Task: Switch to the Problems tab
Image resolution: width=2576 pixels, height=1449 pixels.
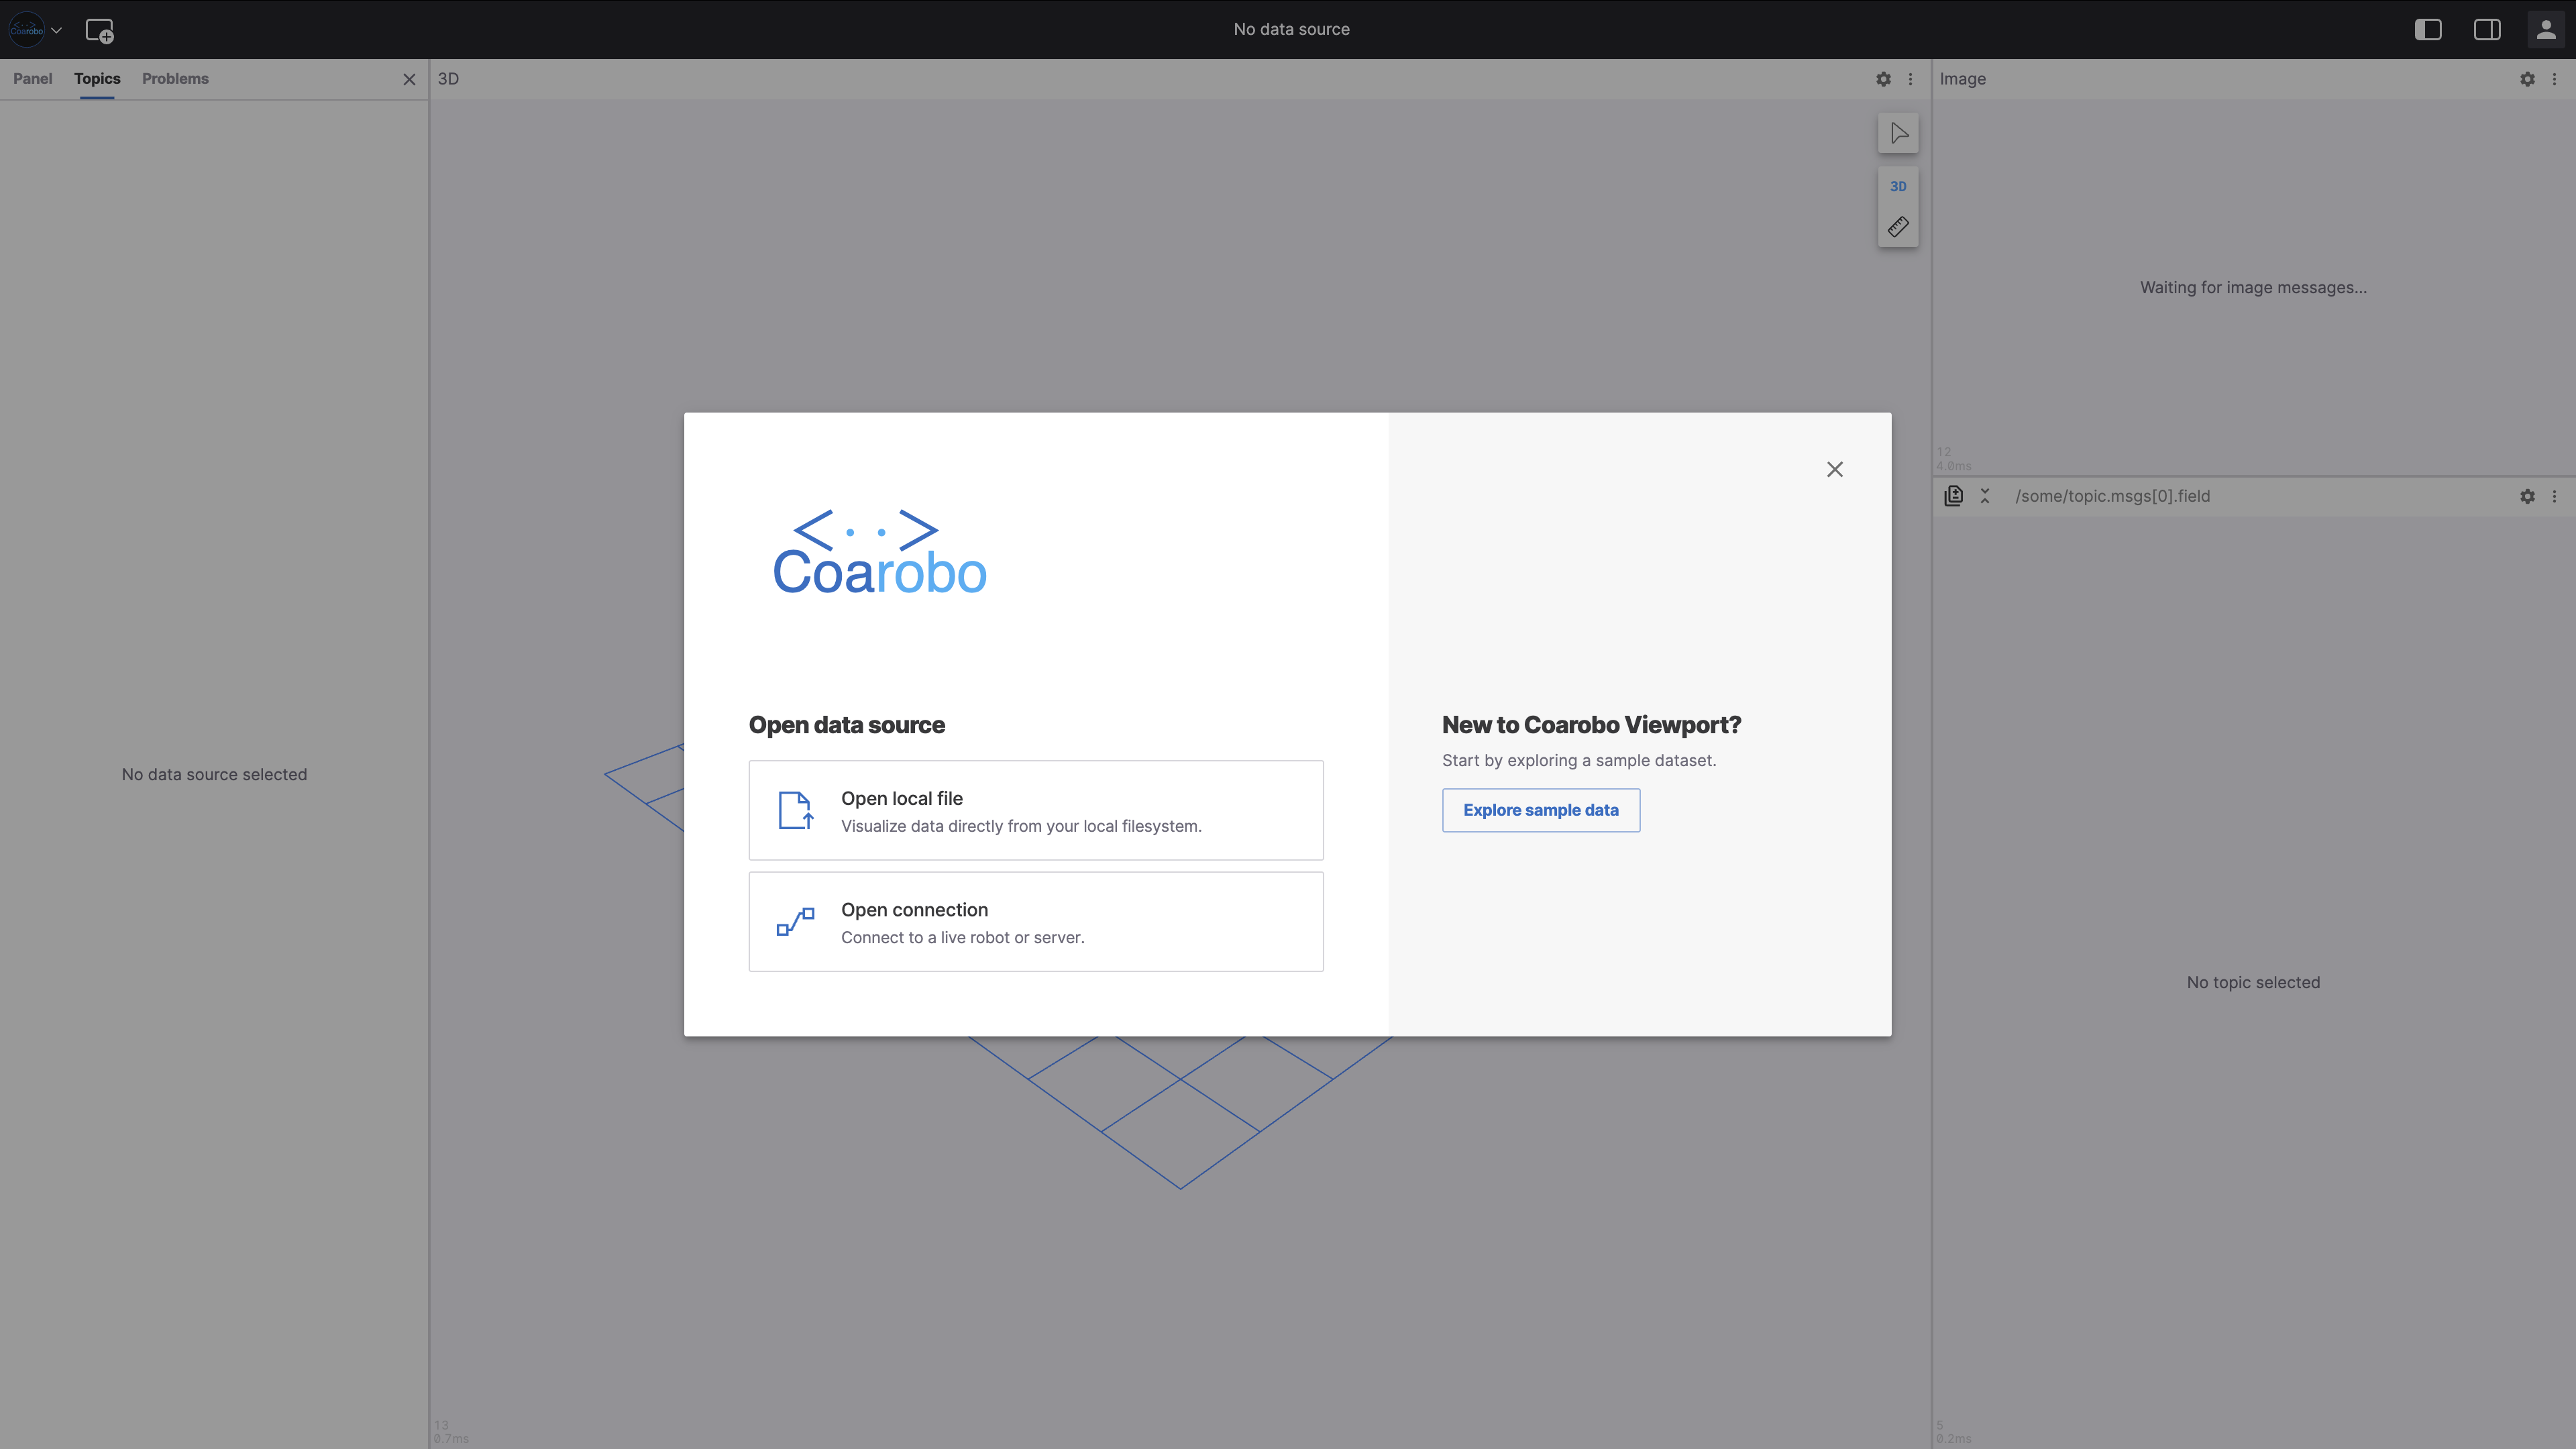Action: tap(175, 79)
